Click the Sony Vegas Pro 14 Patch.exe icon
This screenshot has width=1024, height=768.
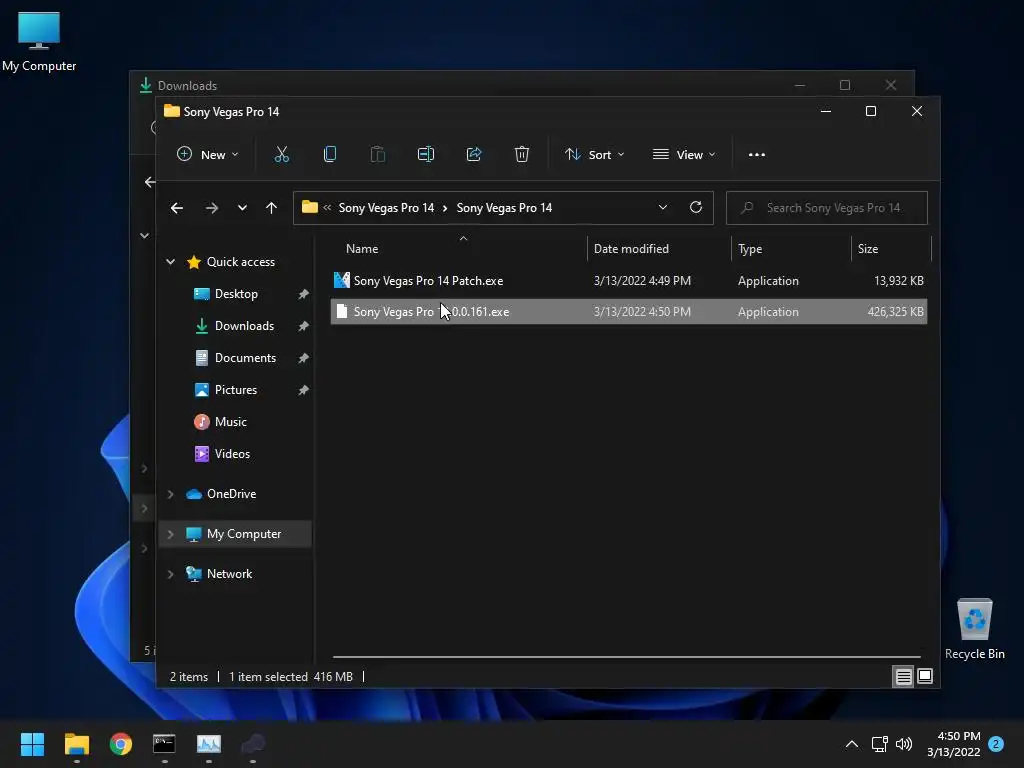point(342,281)
